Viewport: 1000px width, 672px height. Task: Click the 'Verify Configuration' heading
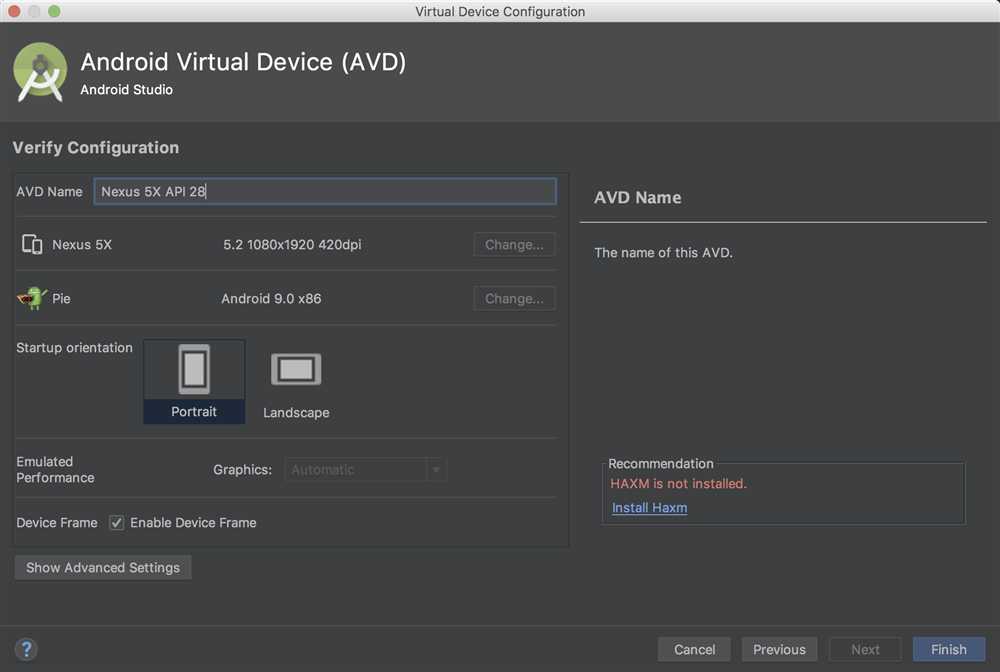coord(96,147)
